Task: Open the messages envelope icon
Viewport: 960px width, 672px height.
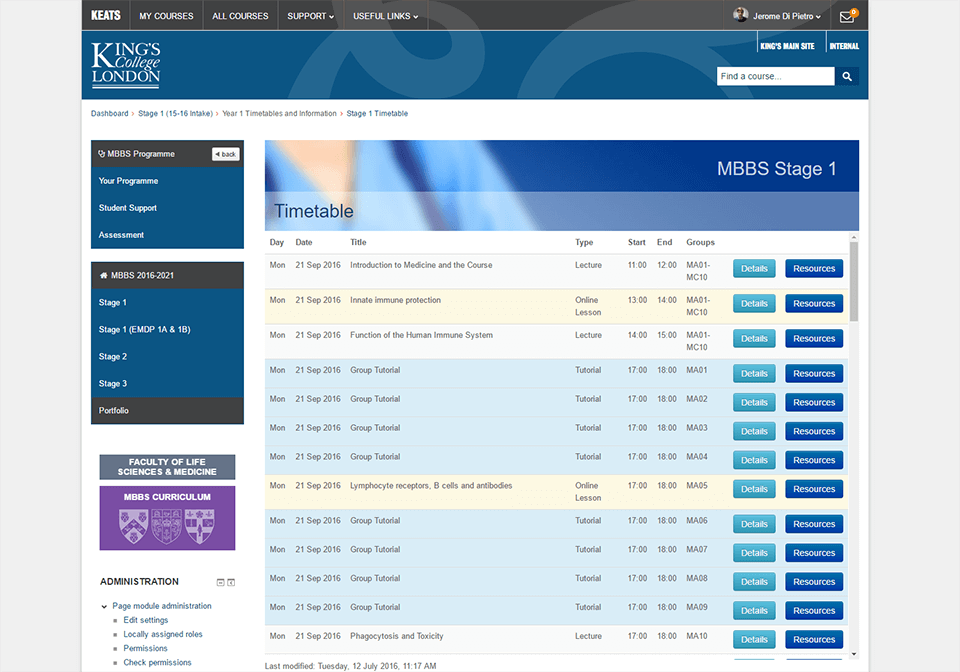Action: (847, 17)
